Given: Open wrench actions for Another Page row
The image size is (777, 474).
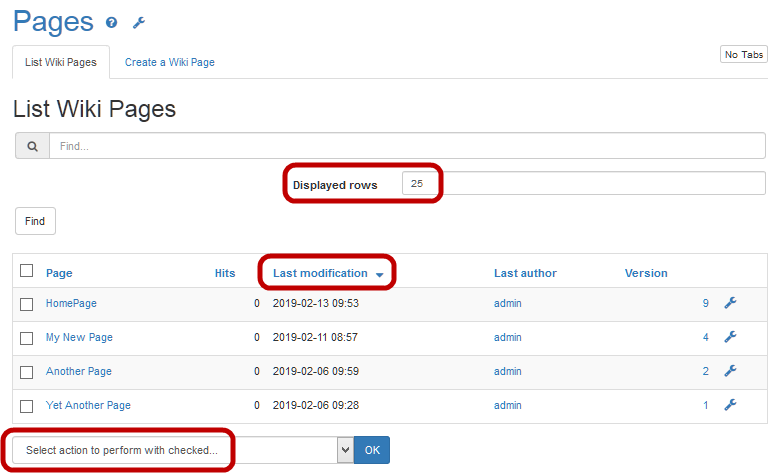Looking at the screenshot, I should pos(730,371).
